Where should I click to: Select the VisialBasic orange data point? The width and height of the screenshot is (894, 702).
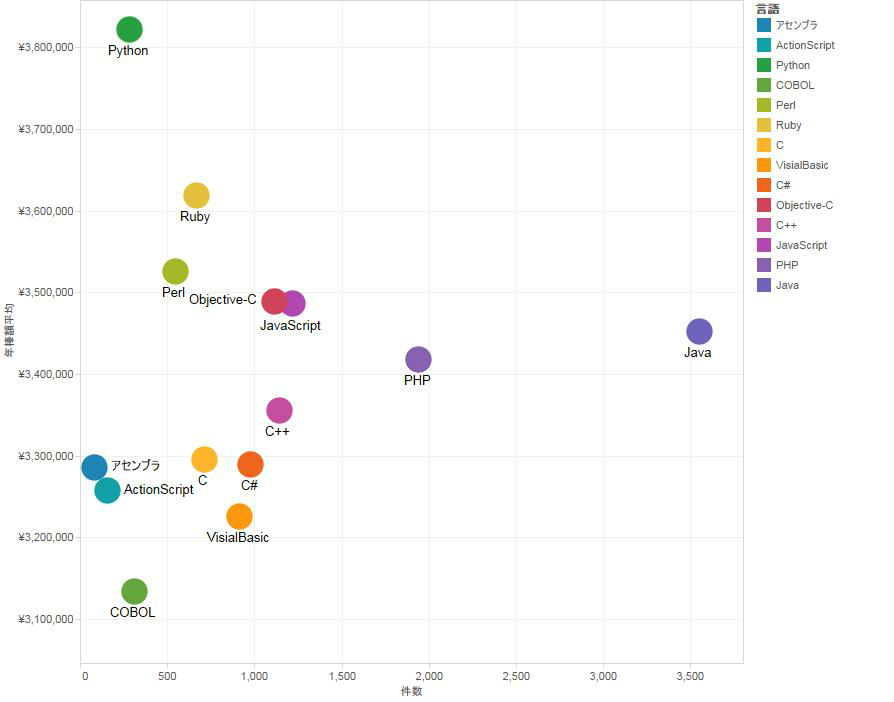pos(239,516)
